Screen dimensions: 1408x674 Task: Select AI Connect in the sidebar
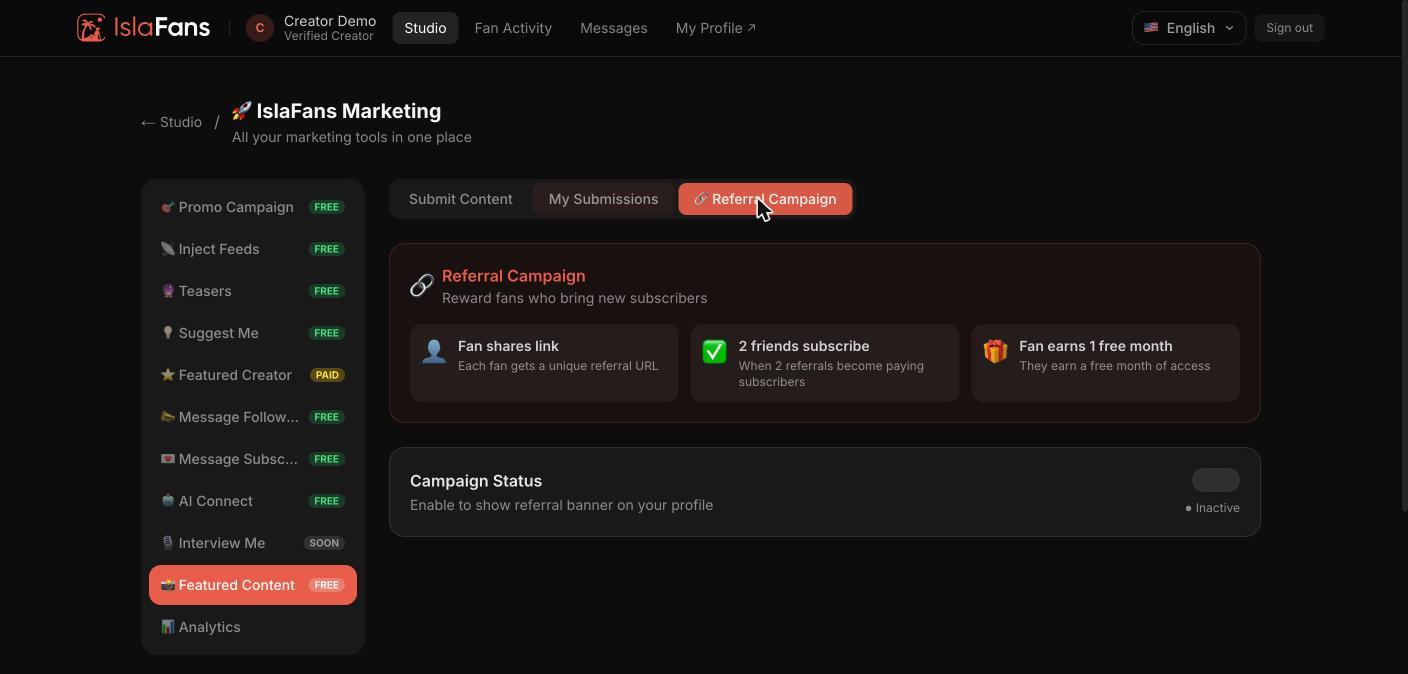point(253,501)
